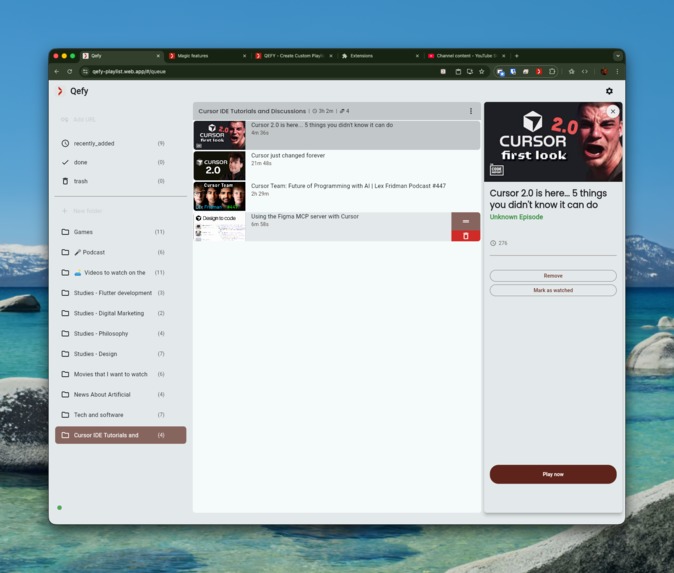
Task: Click the Cursor first look thumbnail in the list
Action: pos(220,135)
